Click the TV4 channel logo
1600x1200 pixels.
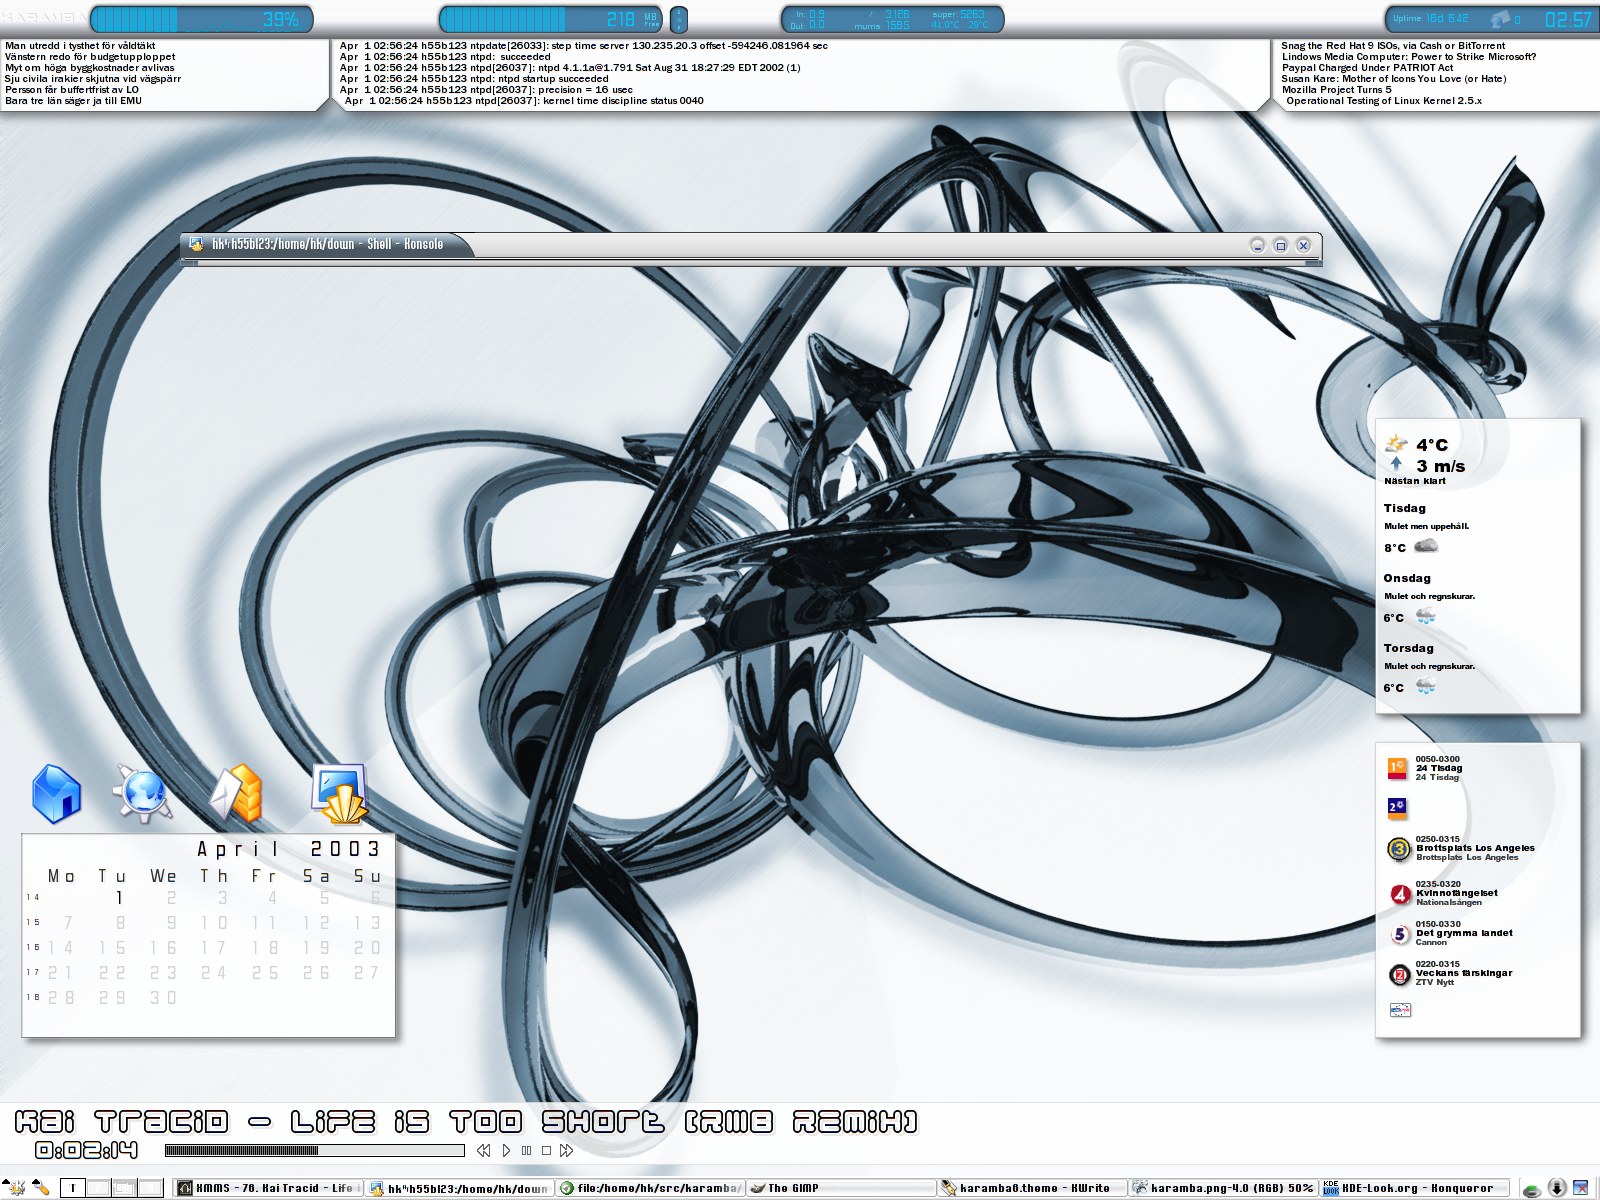(1400, 894)
